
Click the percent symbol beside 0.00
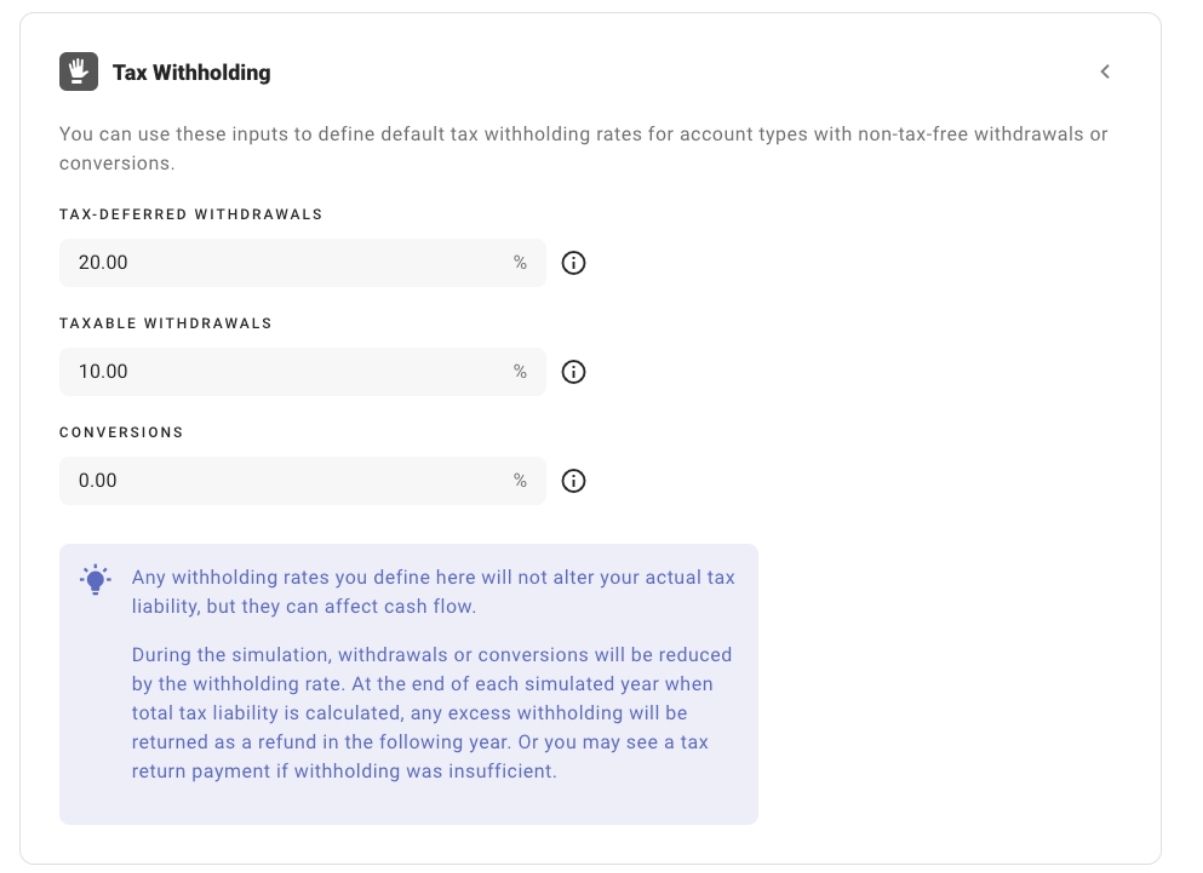coord(518,481)
